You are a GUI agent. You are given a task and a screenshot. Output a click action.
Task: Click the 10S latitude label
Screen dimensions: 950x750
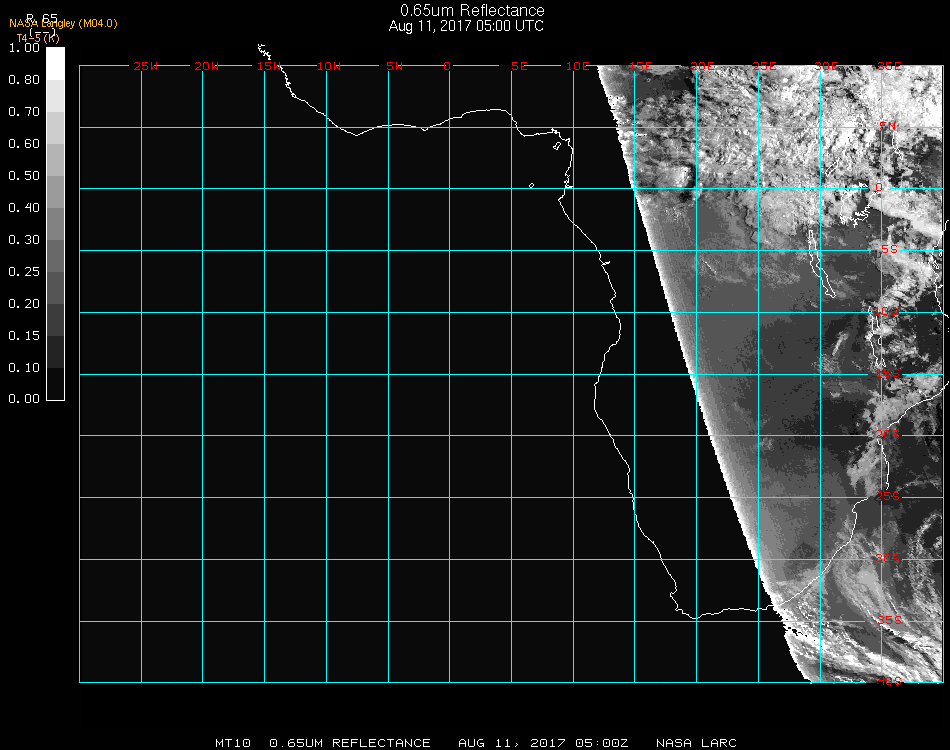pos(886,311)
